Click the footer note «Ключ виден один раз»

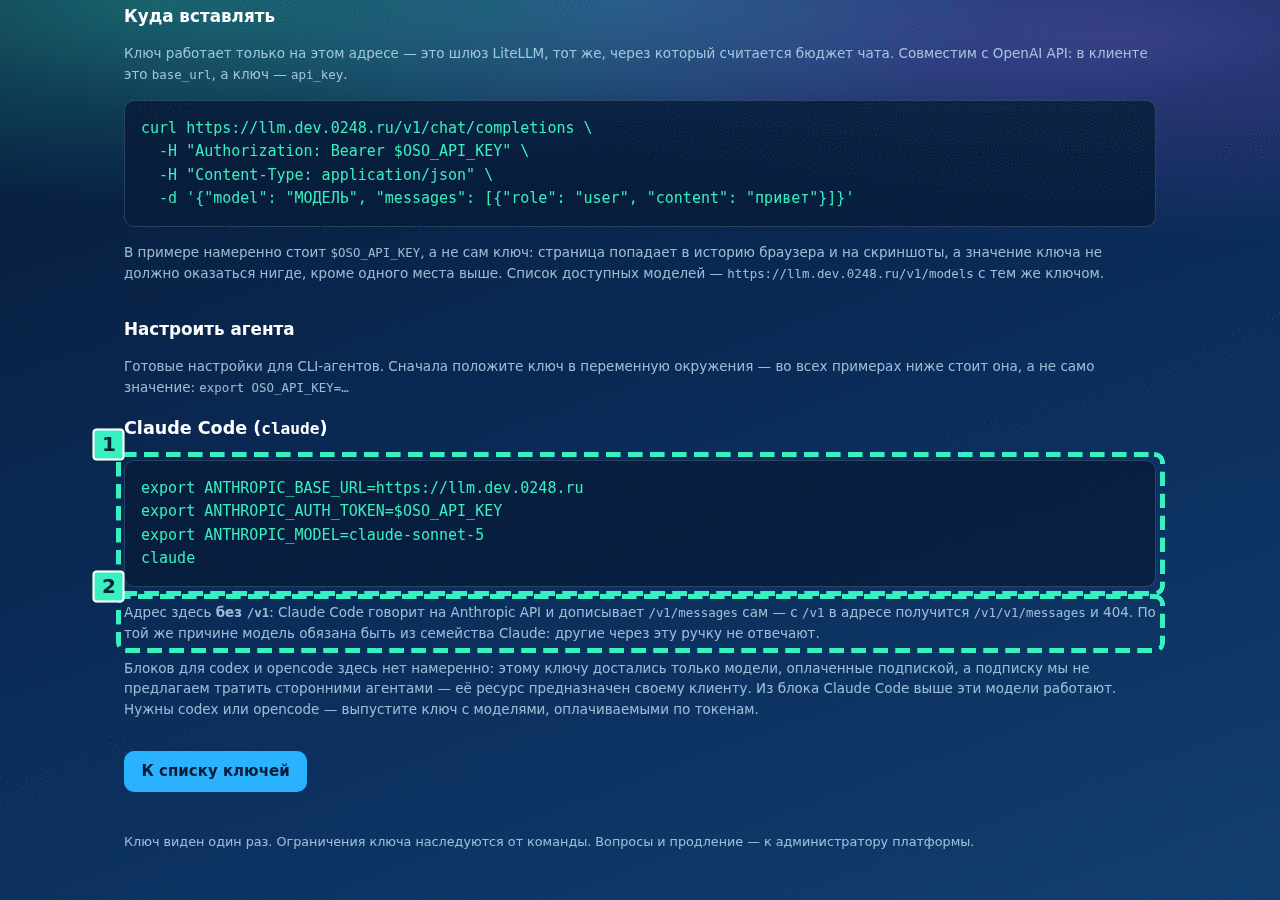click(x=549, y=842)
